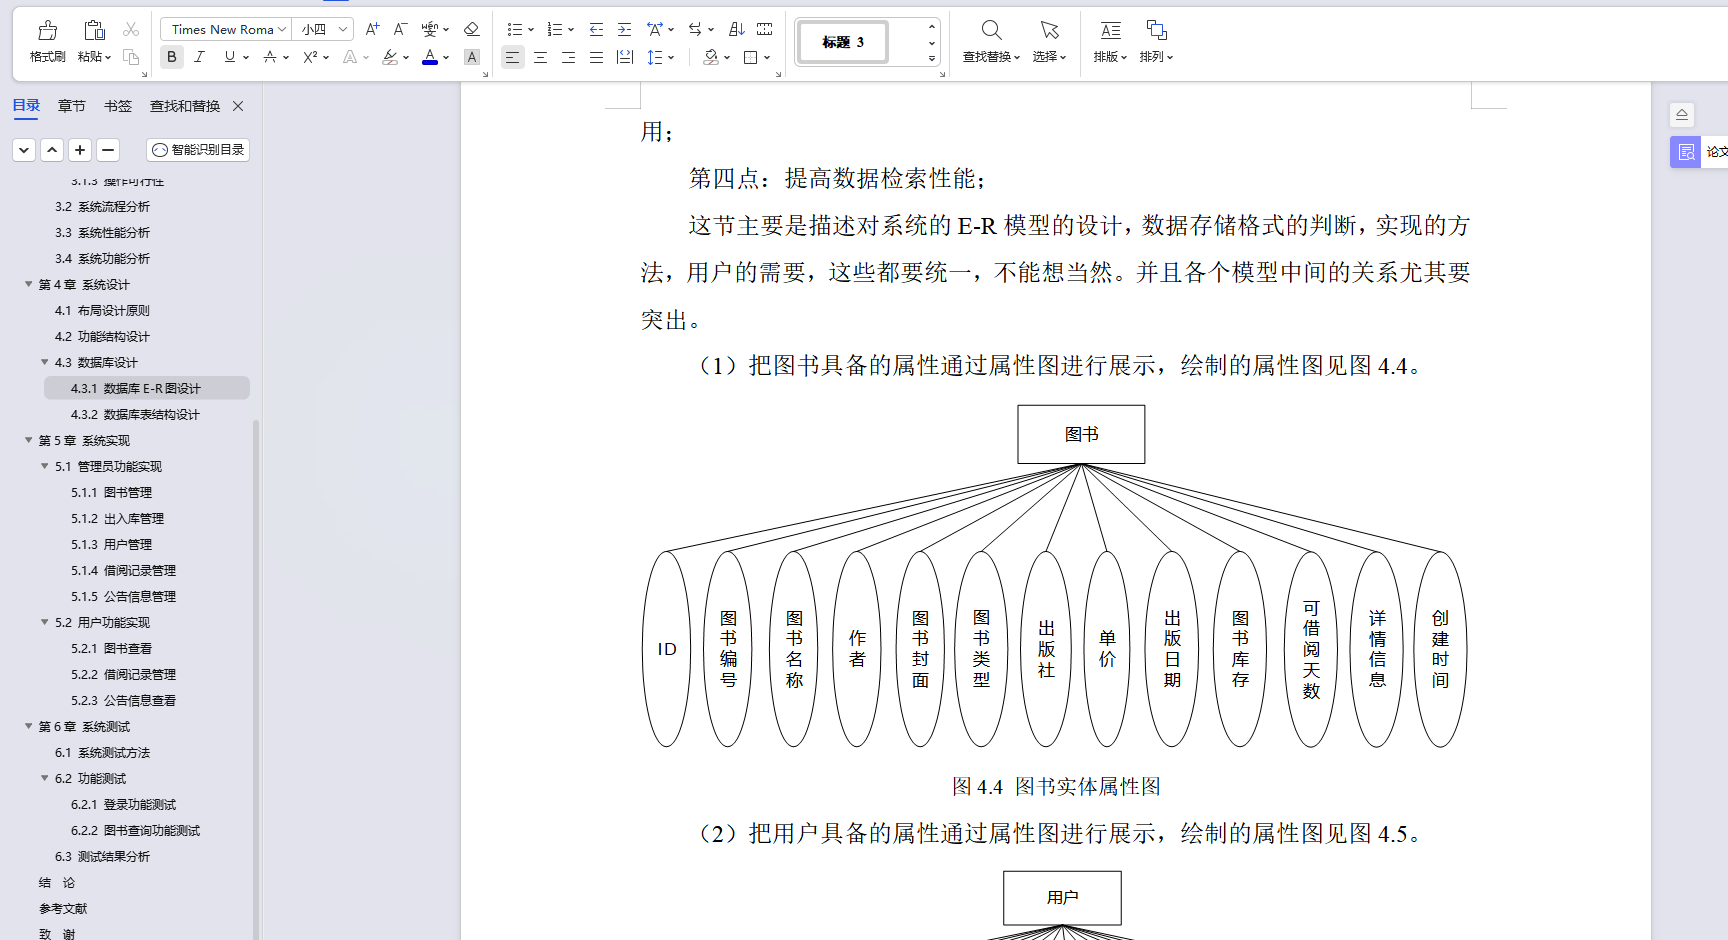Click the Paste (粘贴) clipboard icon
1728x940 pixels.
(94, 30)
